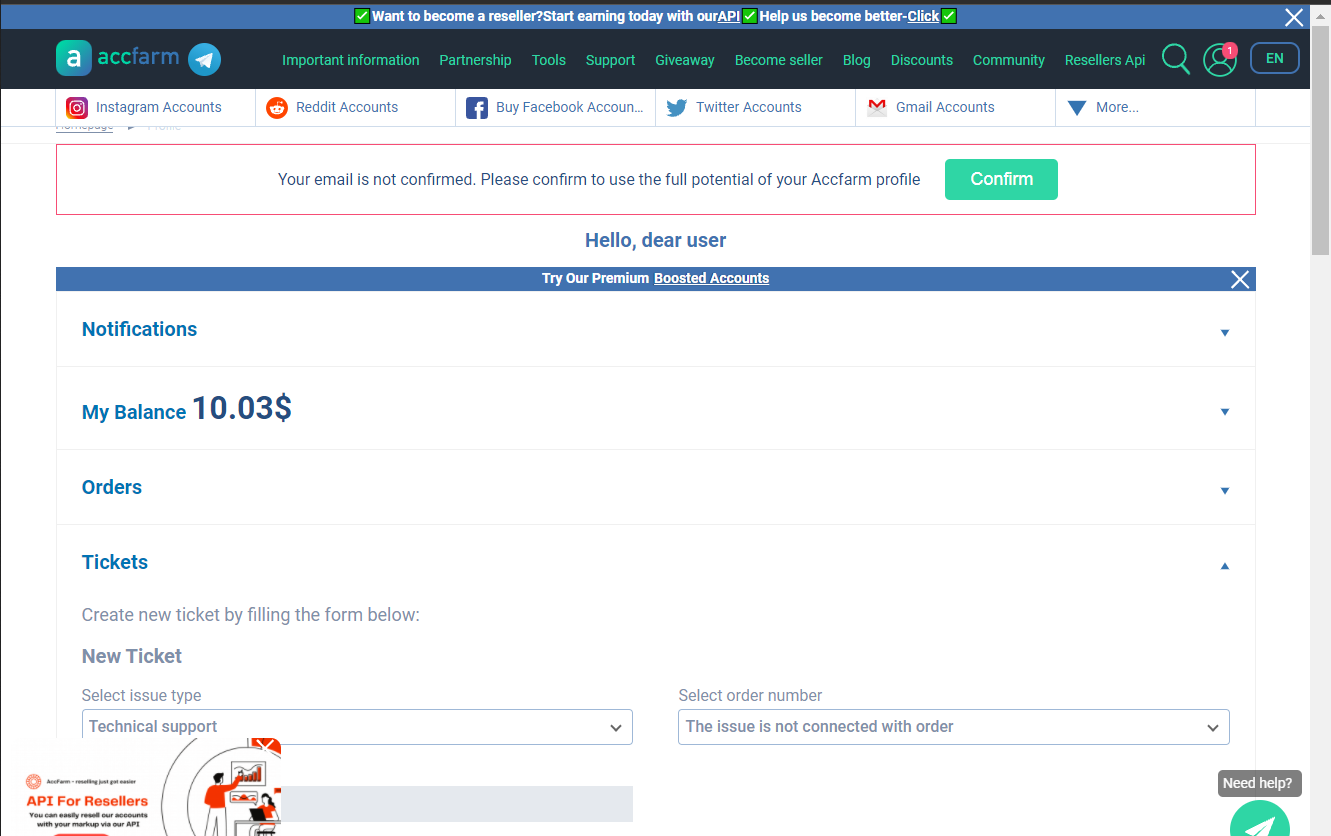Open the Community menu item

1009,60
